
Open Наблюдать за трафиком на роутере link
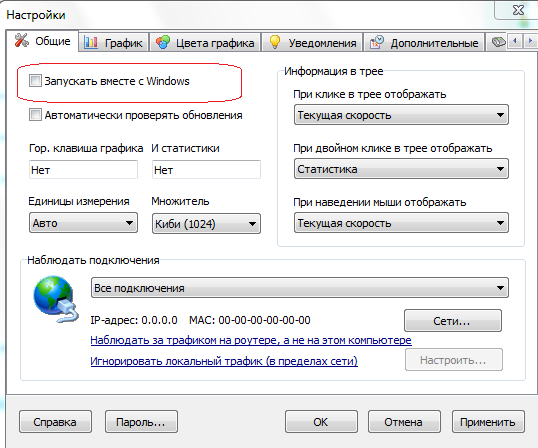click(x=251, y=340)
